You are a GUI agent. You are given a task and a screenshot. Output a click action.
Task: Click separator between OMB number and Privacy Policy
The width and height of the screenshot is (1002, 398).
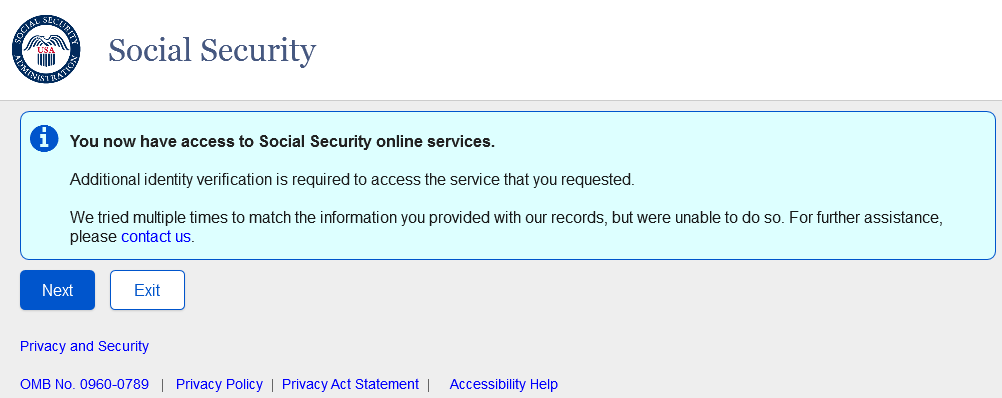pyautogui.click(x=162, y=385)
